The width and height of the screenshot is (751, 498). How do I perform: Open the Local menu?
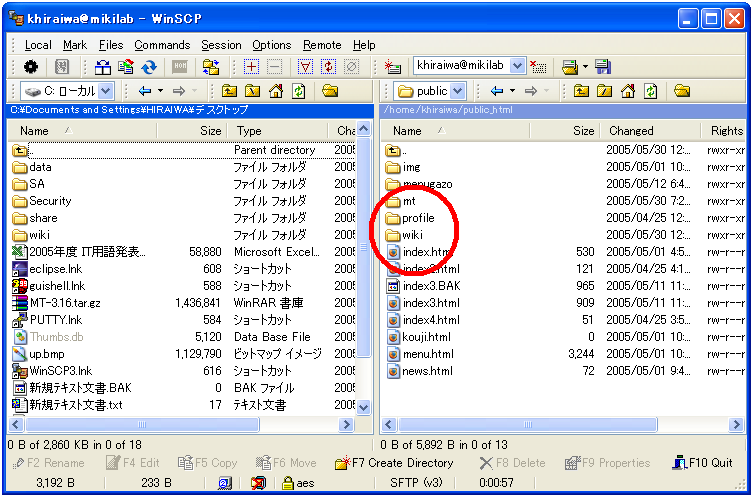[x=38, y=45]
